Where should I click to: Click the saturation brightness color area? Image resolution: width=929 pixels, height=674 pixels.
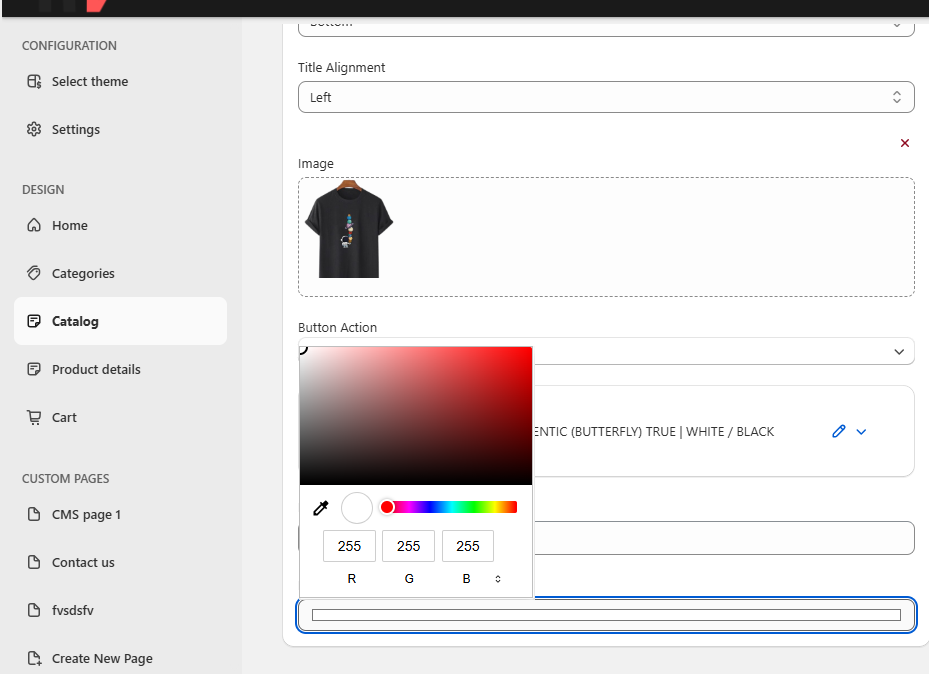[x=416, y=416]
